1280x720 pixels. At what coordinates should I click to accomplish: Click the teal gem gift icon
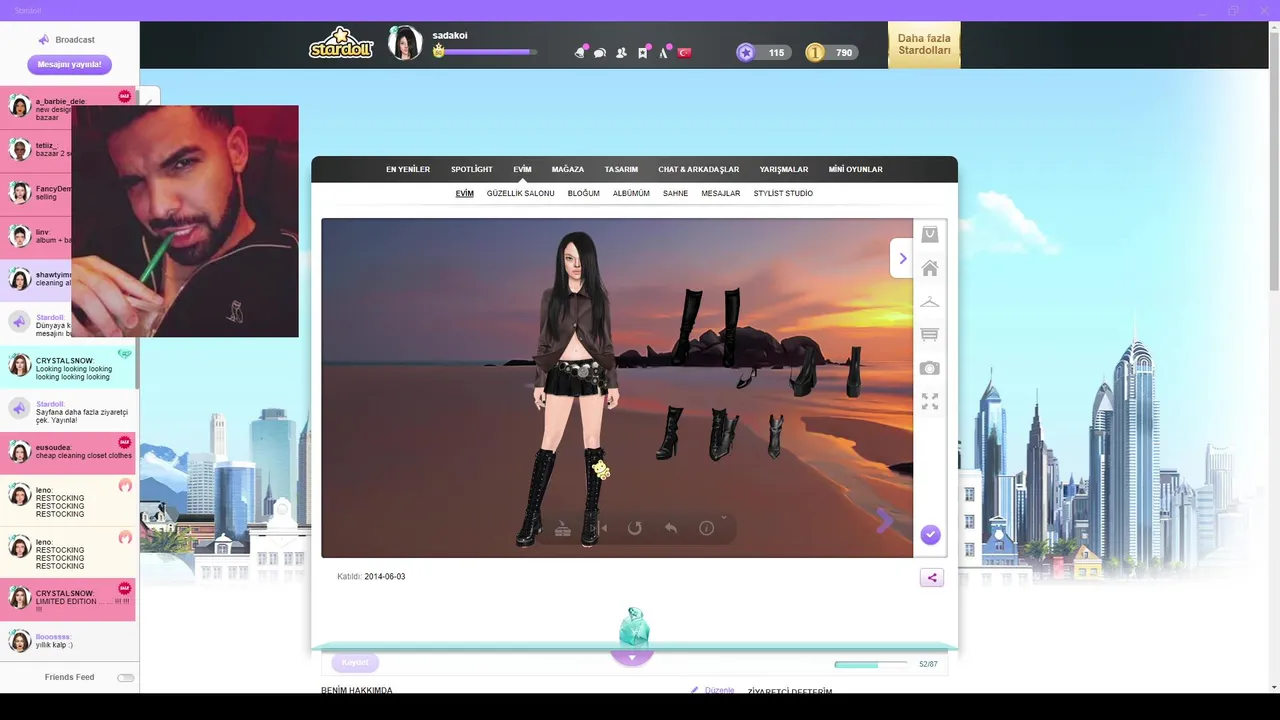(634, 627)
